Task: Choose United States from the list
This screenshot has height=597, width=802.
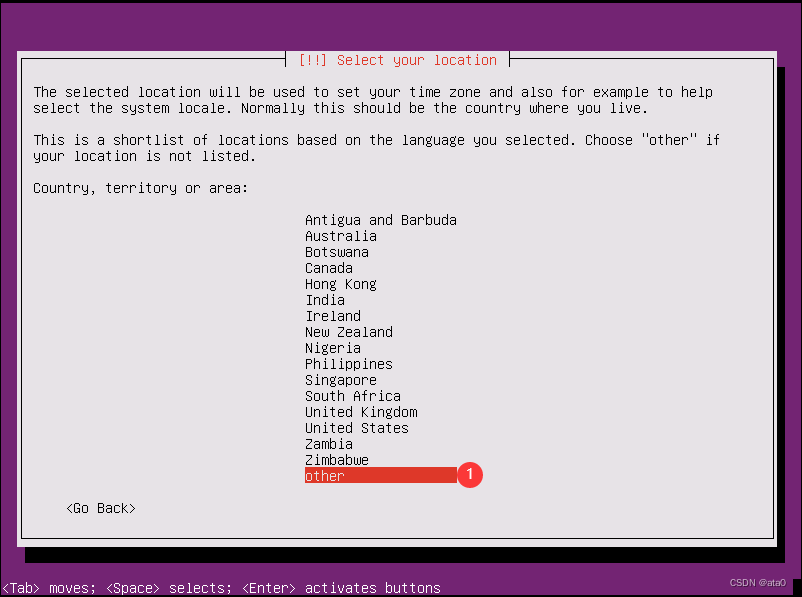Action: click(x=357, y=428)
